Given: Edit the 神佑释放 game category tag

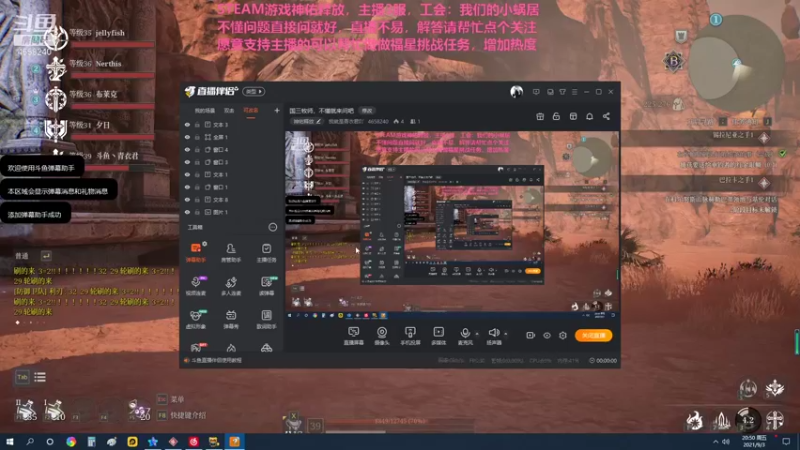Looking at the screenshot, I should (x=308, y=121).
